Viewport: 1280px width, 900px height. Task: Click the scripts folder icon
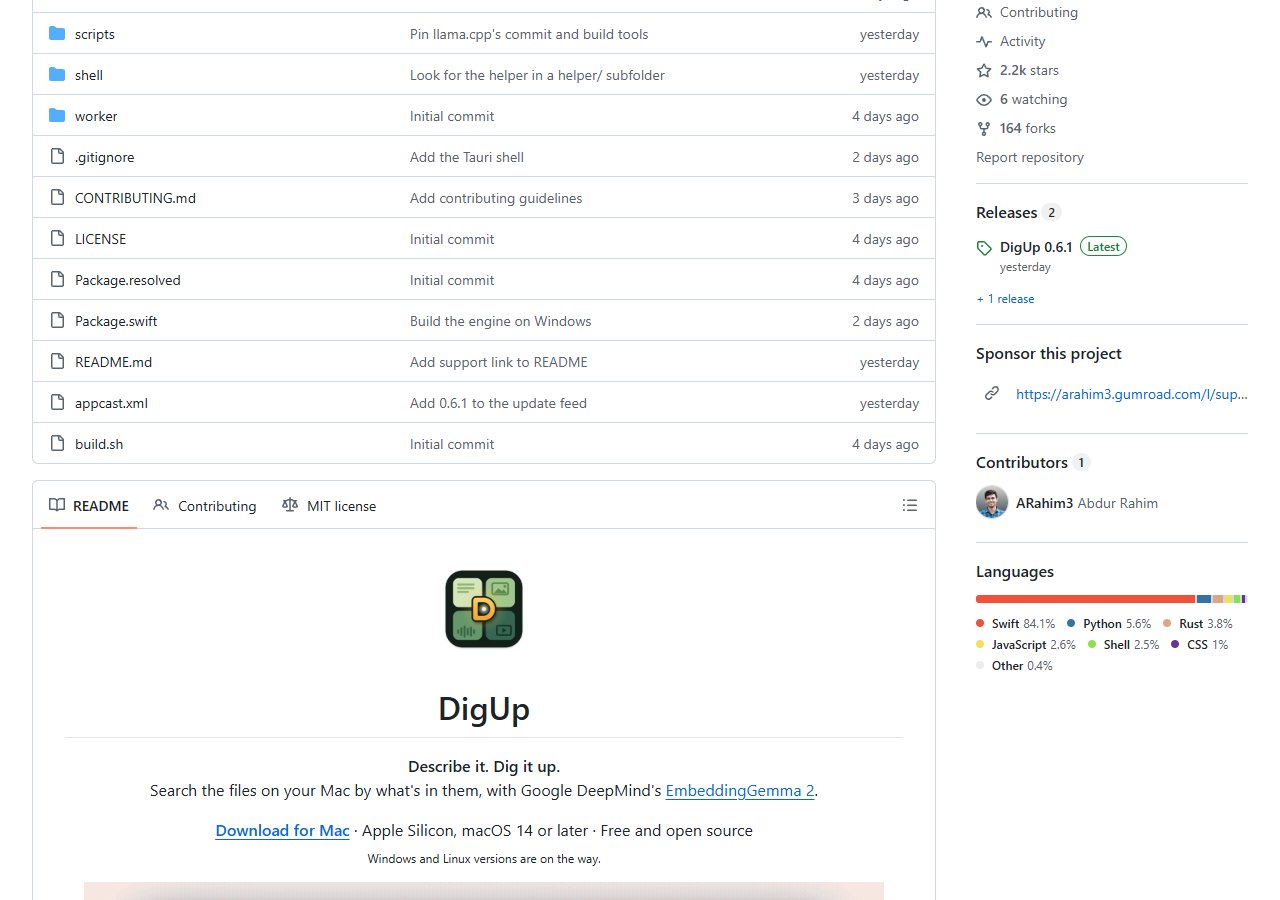pos(57,34)
